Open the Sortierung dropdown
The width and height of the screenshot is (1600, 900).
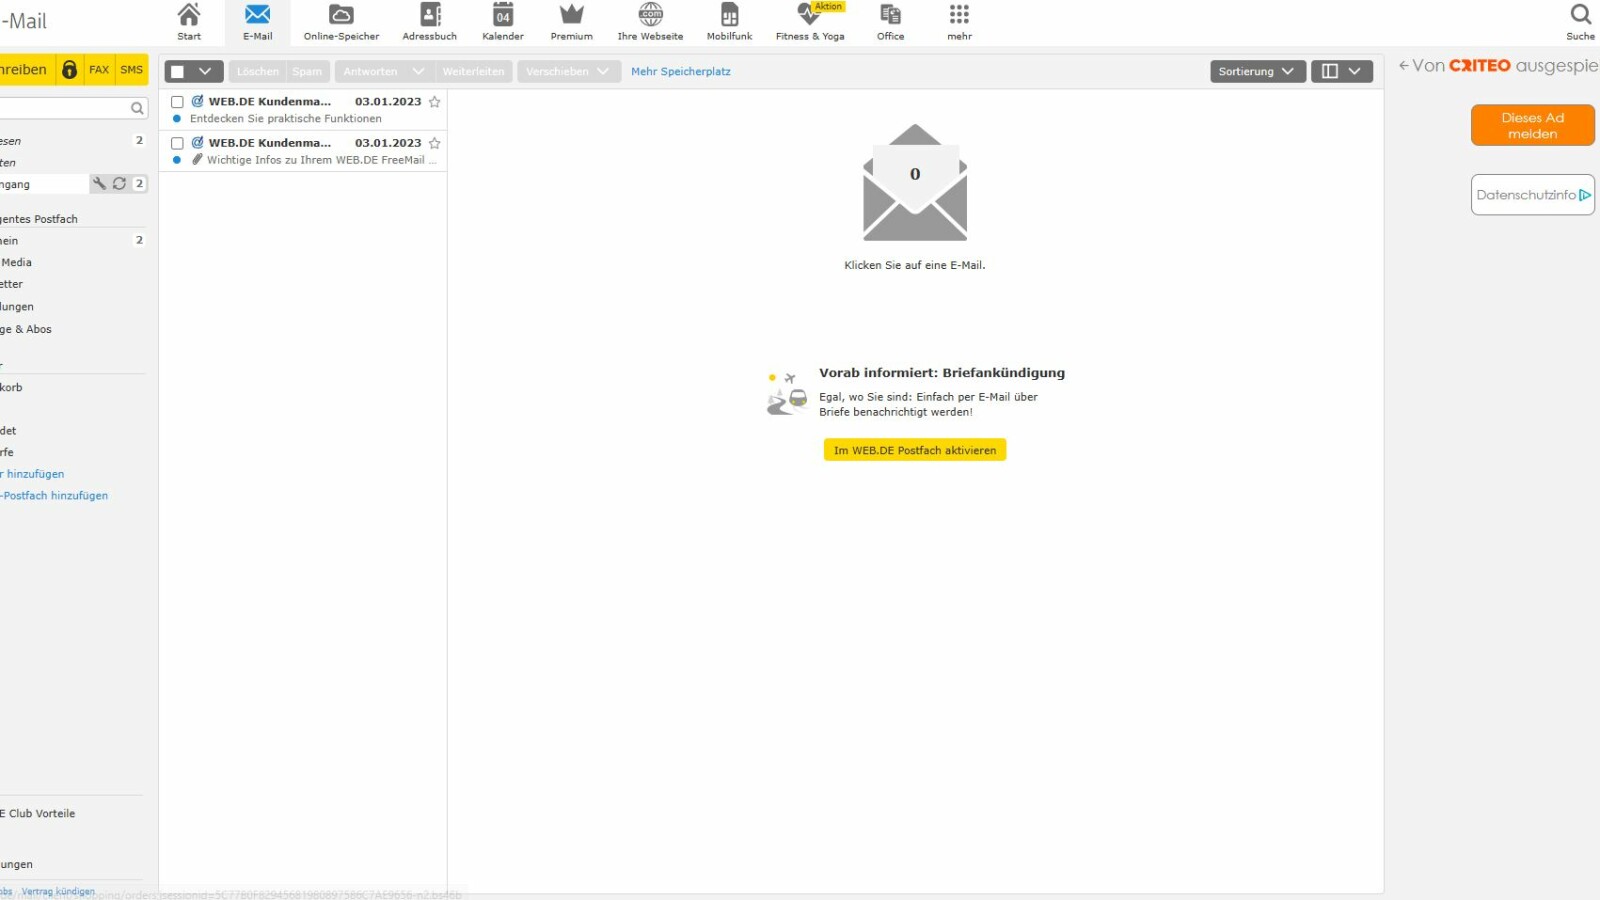1256,71
